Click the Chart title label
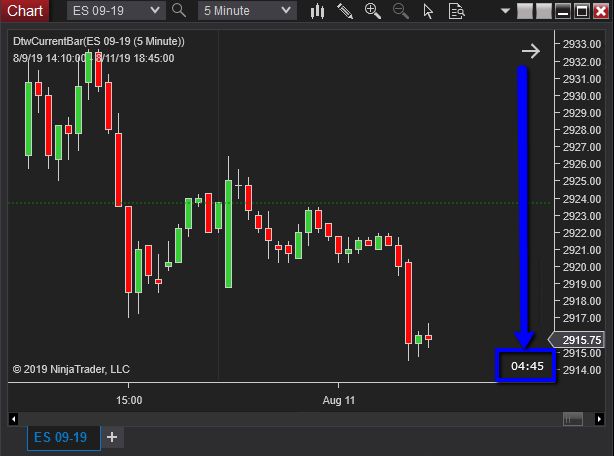Screen dimensions: 614x456 point(25,11)
